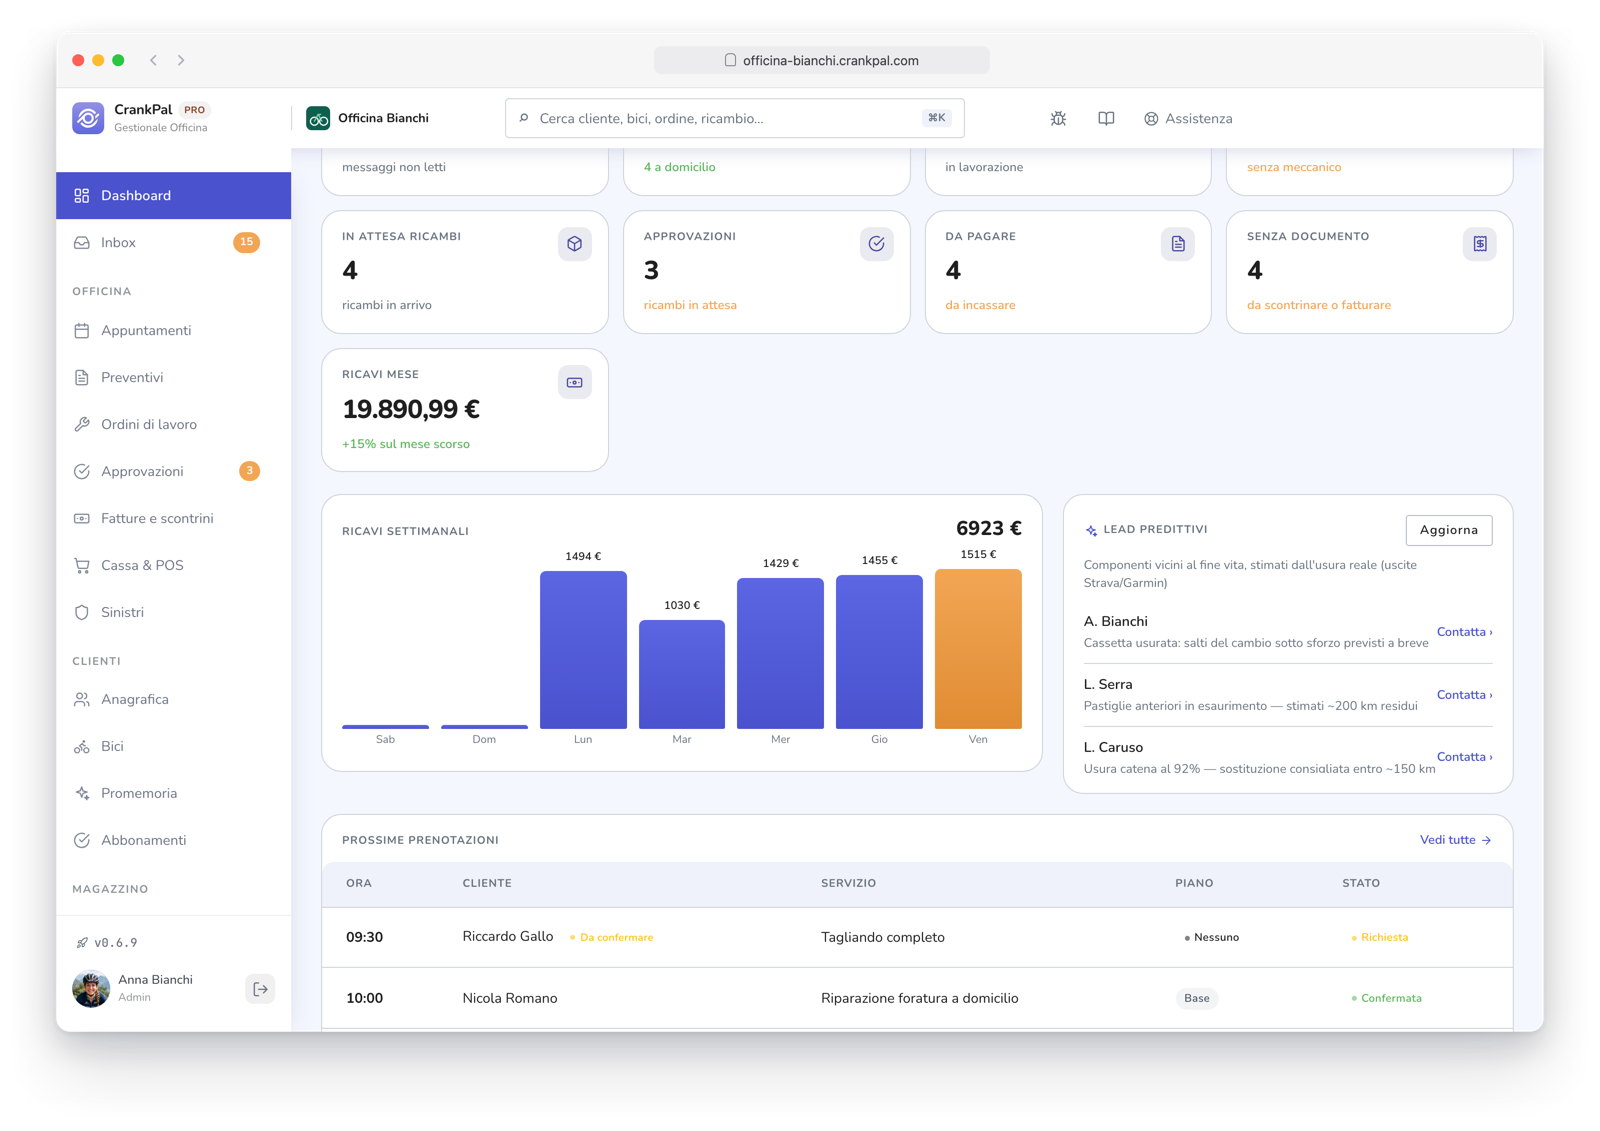
Task: Click the check icon on Approvazioni card
Action: coord(877,244)
